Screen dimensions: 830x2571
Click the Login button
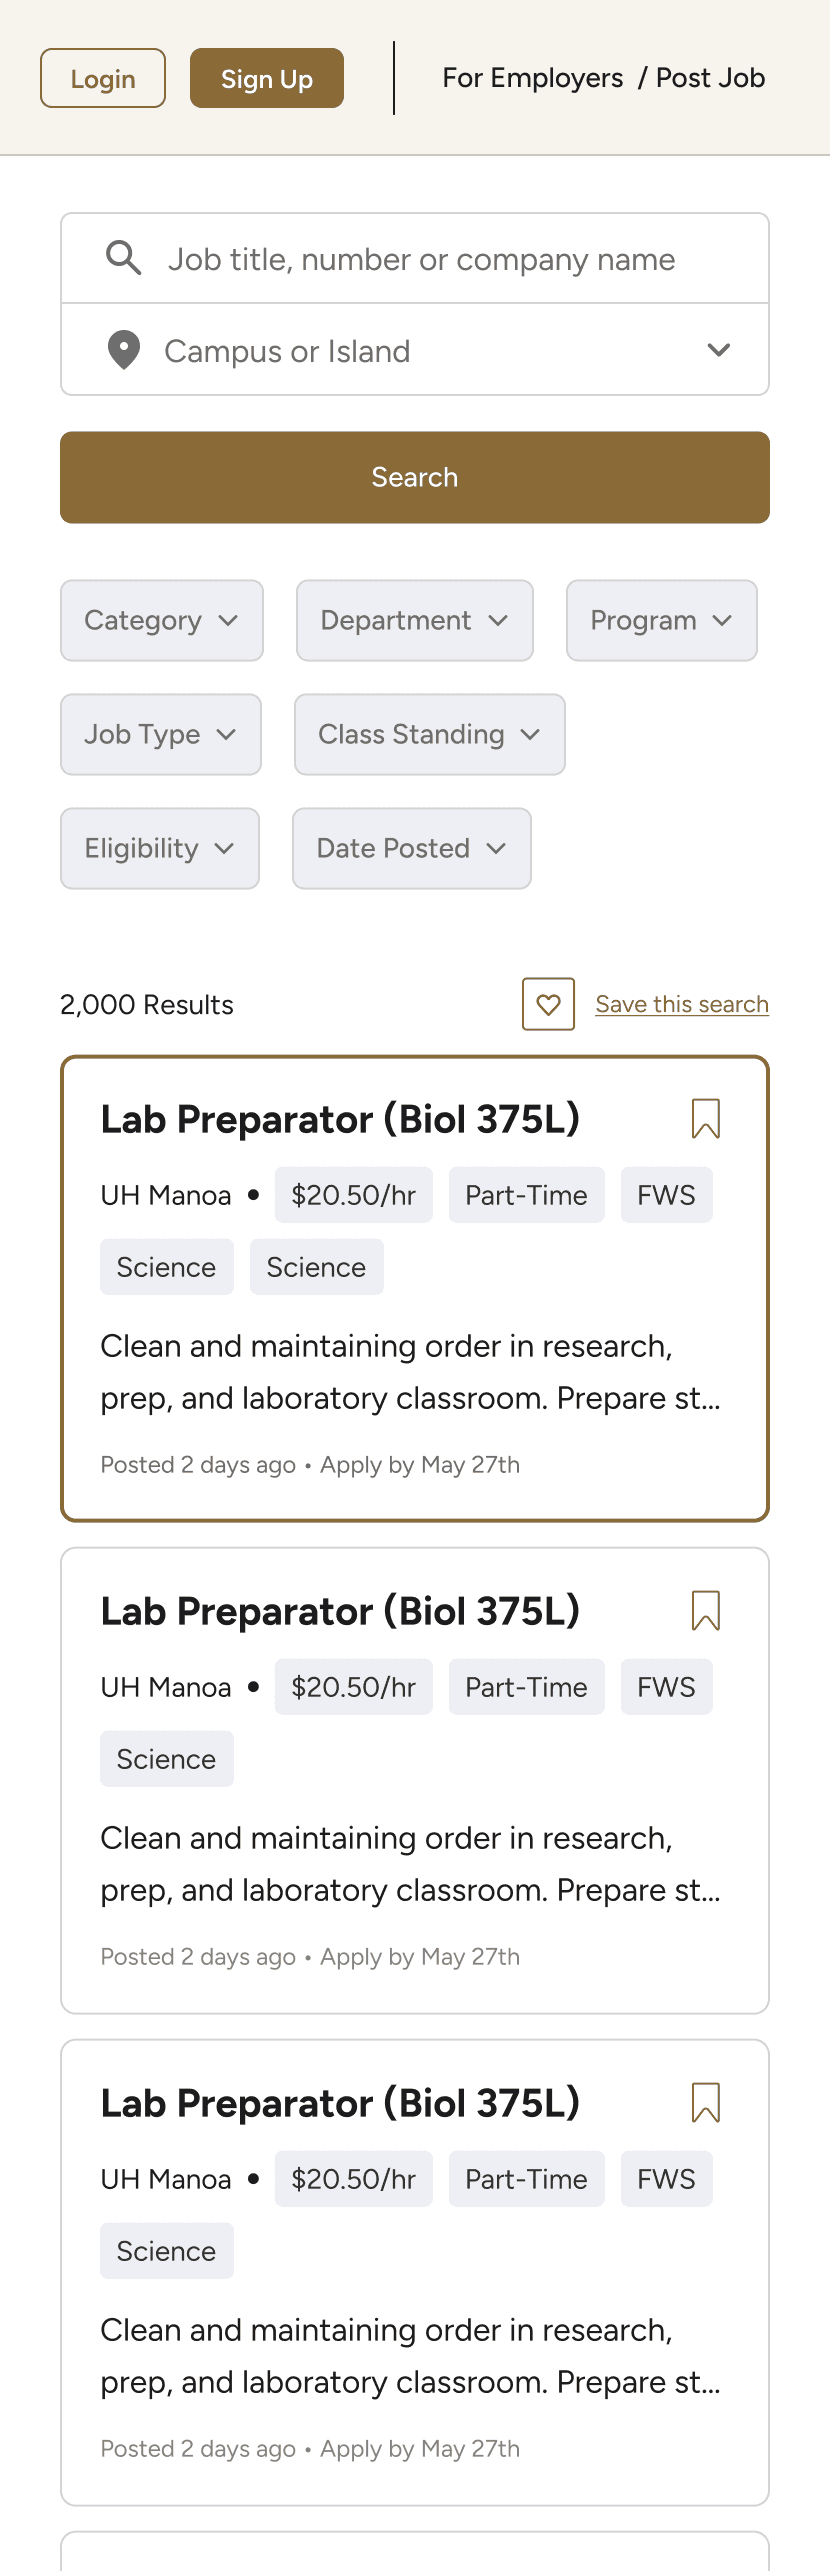click(x=103, y=78)
